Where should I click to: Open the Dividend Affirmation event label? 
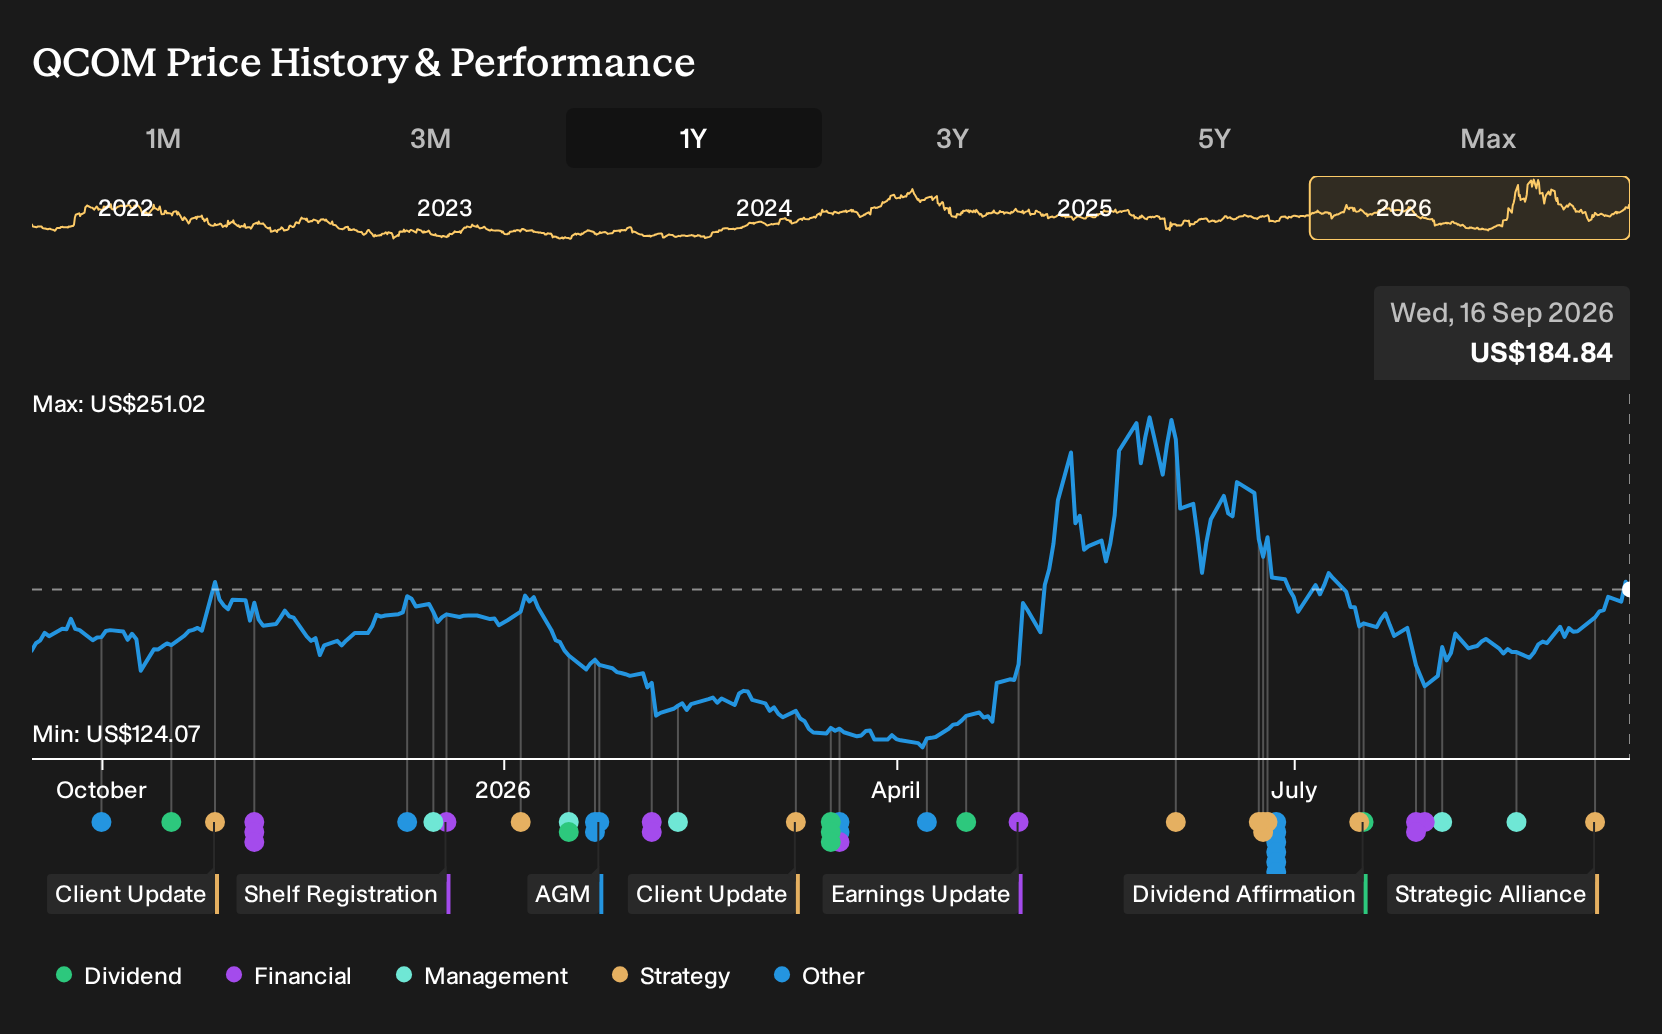[x=1246, y=894]
